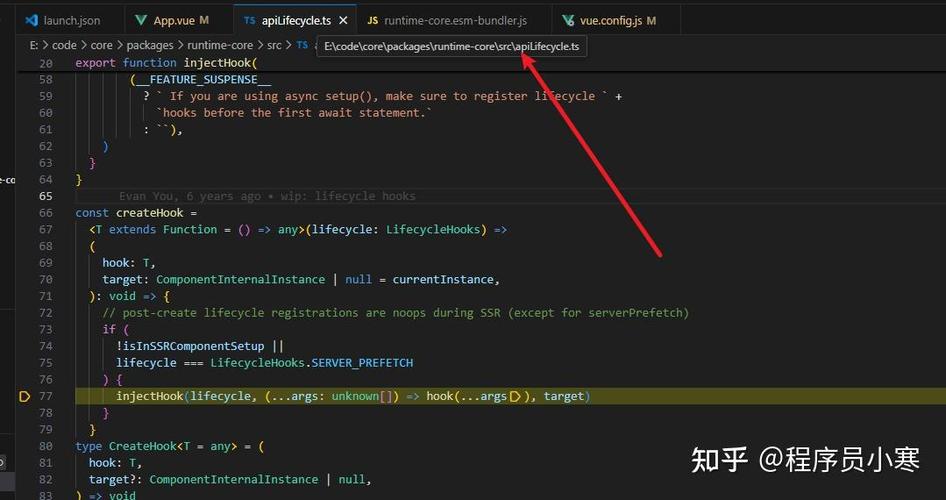The width and height of the screenshot is (946, 500).
Task: Click line number 80 in the gutter
Action: coord(46,446)
